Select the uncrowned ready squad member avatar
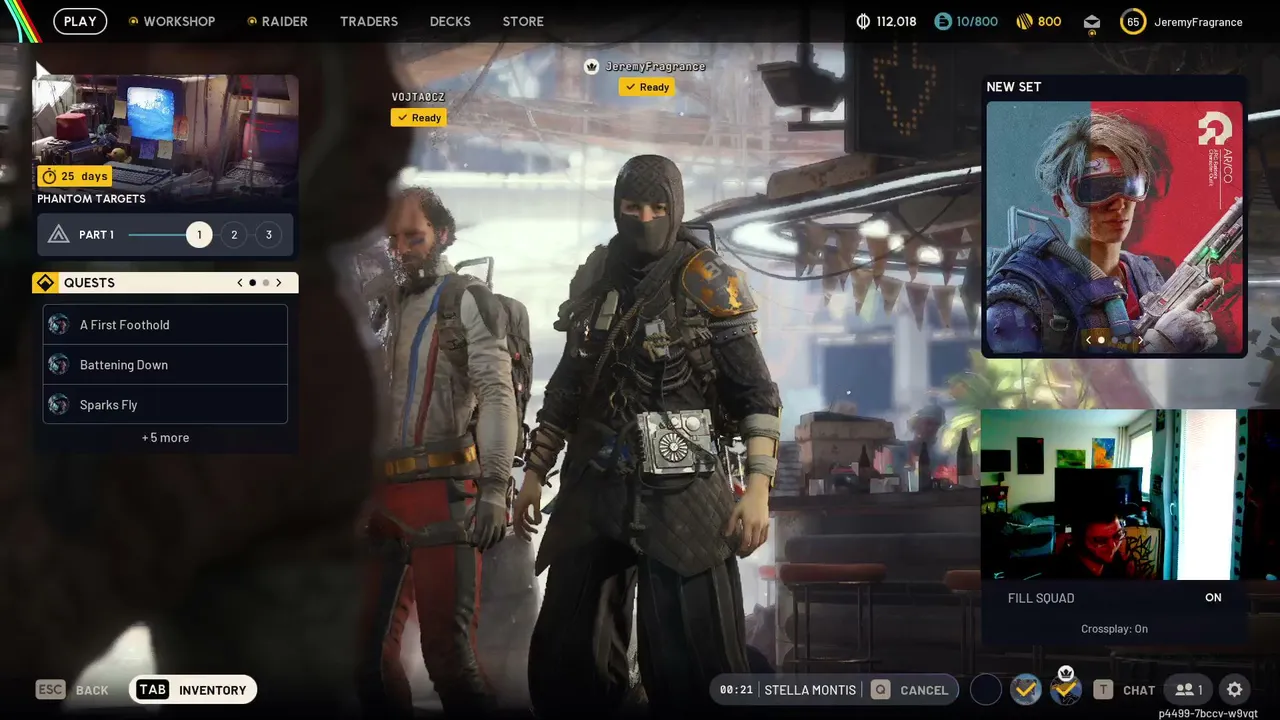1280x720 pixels. (1026, 689)
